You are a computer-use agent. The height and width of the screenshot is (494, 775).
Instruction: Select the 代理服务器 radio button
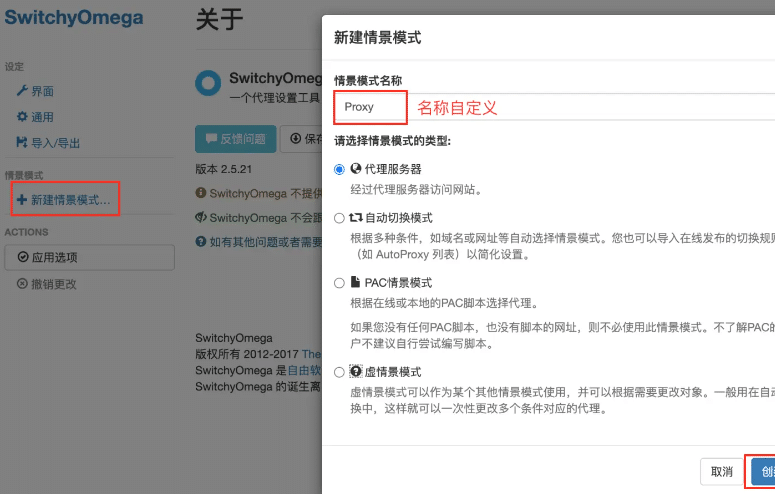point(339,170)
